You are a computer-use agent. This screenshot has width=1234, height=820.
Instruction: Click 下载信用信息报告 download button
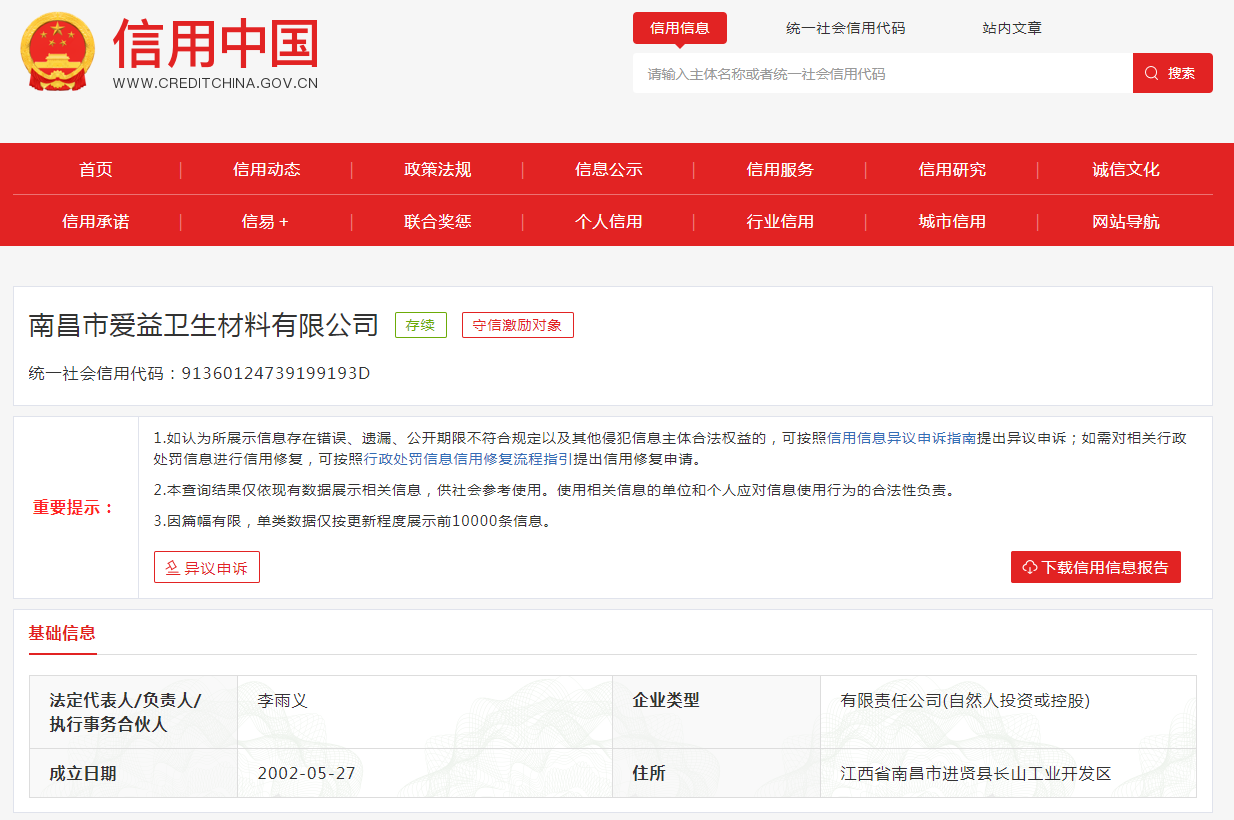point(1096,567)
